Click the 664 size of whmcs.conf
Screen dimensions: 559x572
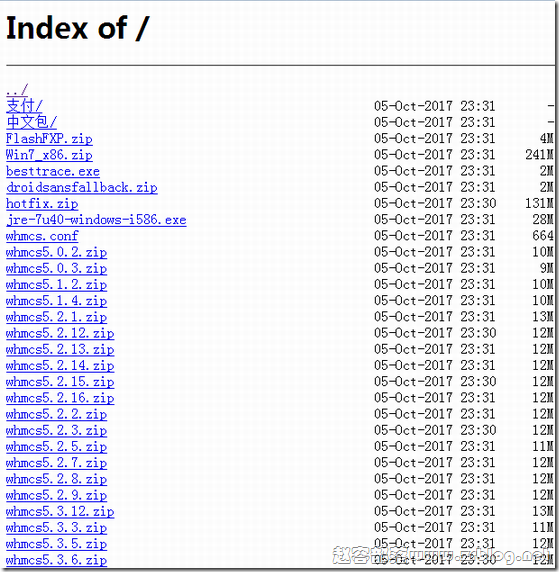[543, 236]
